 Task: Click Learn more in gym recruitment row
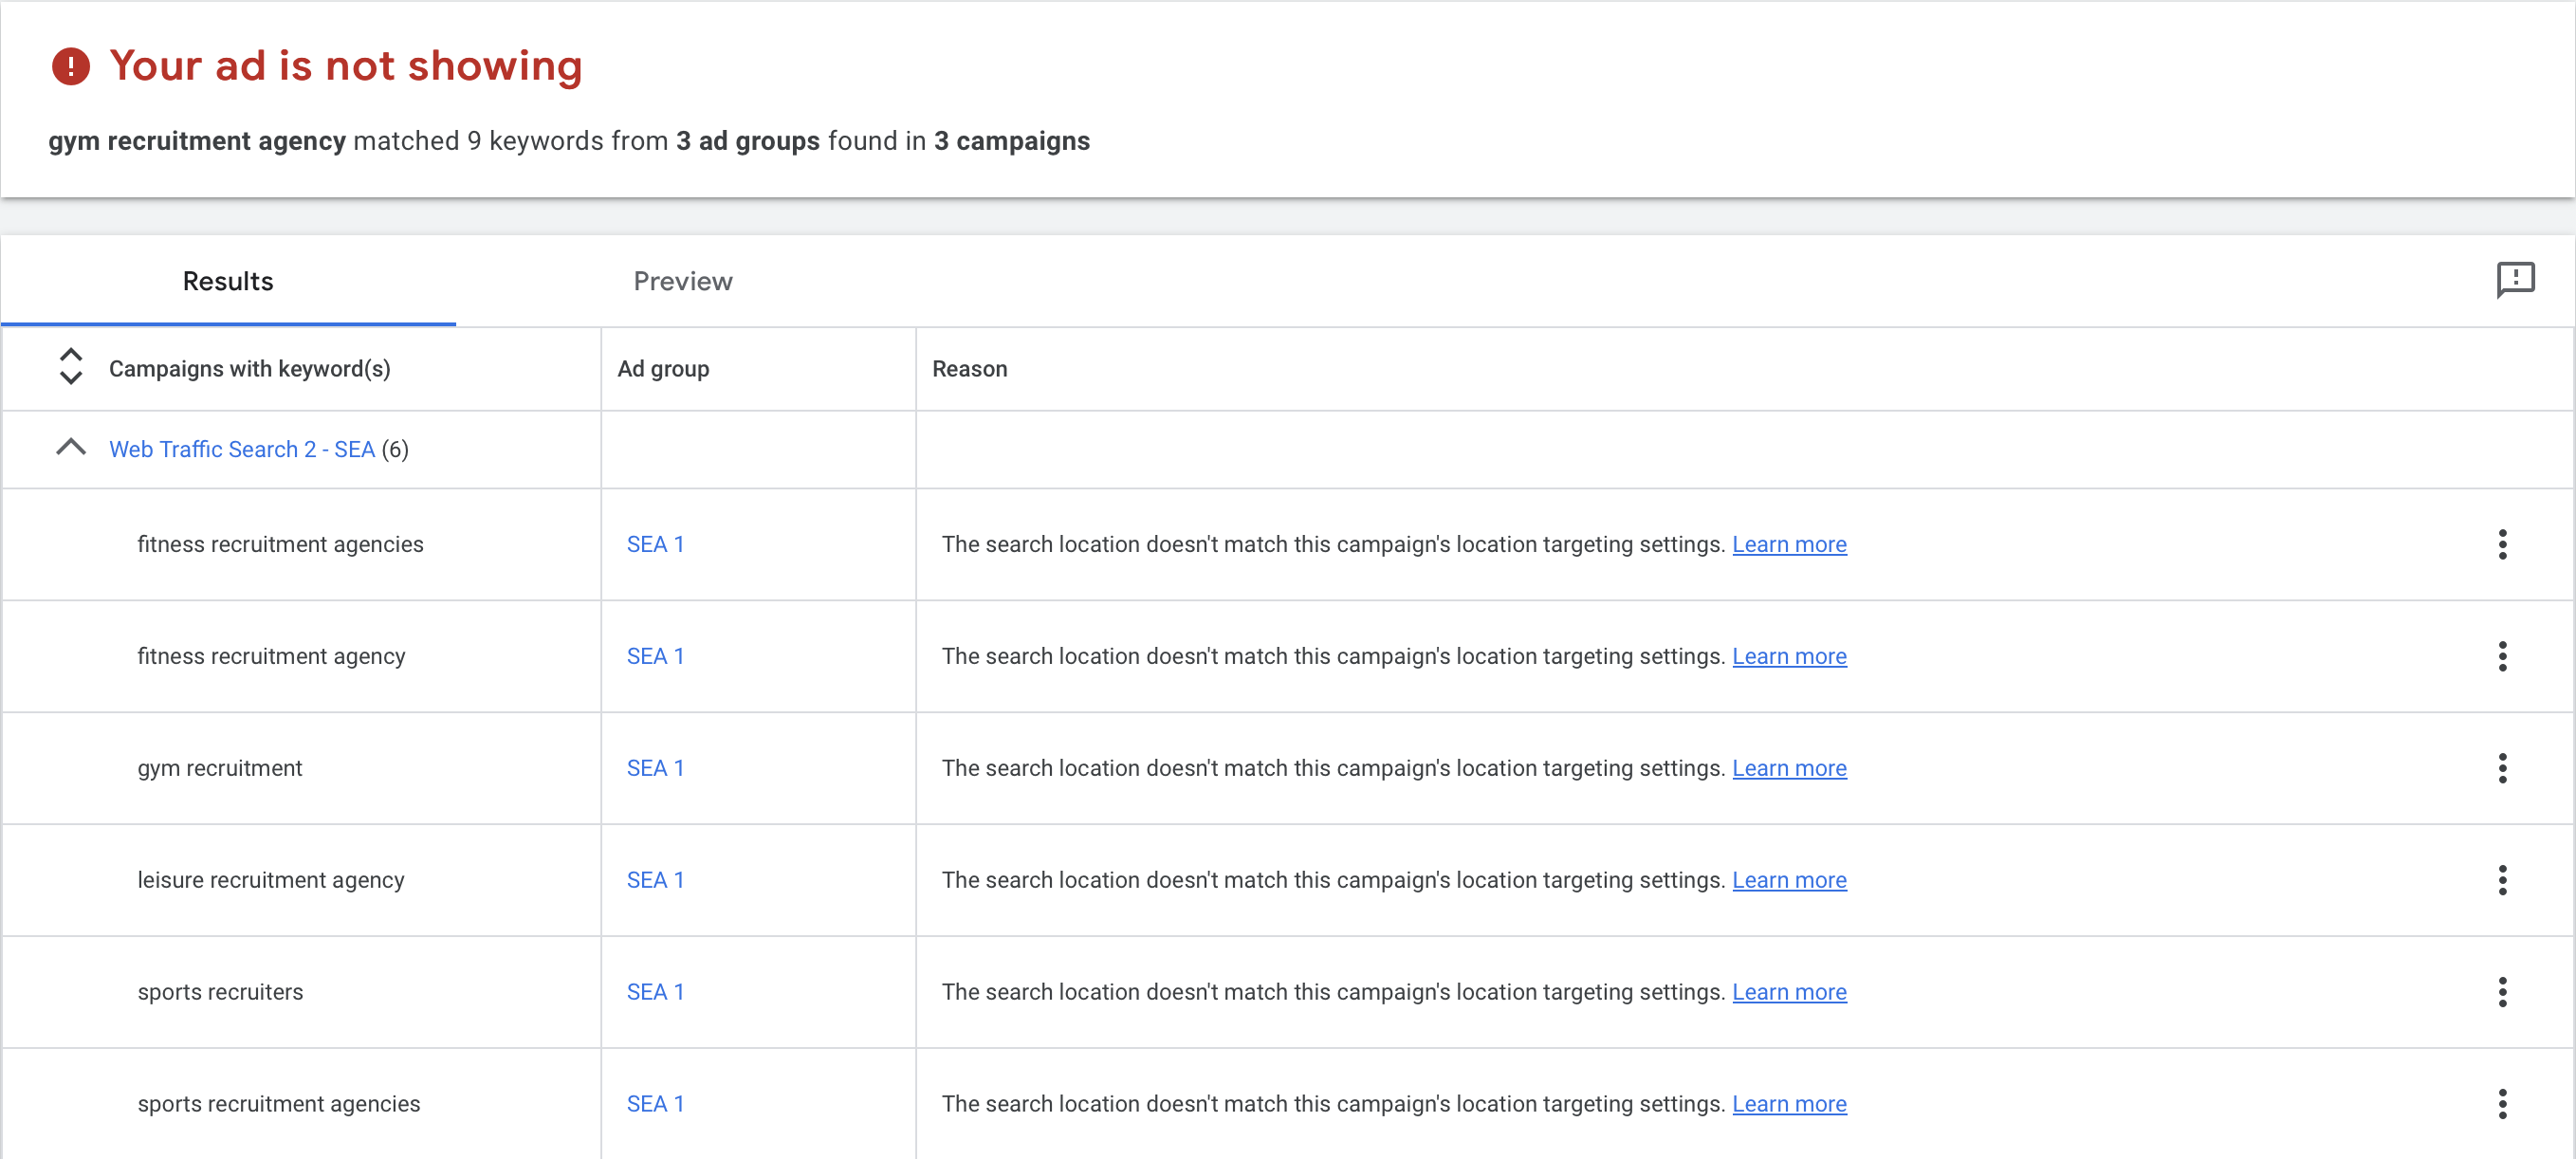(x=1789, y=769)
